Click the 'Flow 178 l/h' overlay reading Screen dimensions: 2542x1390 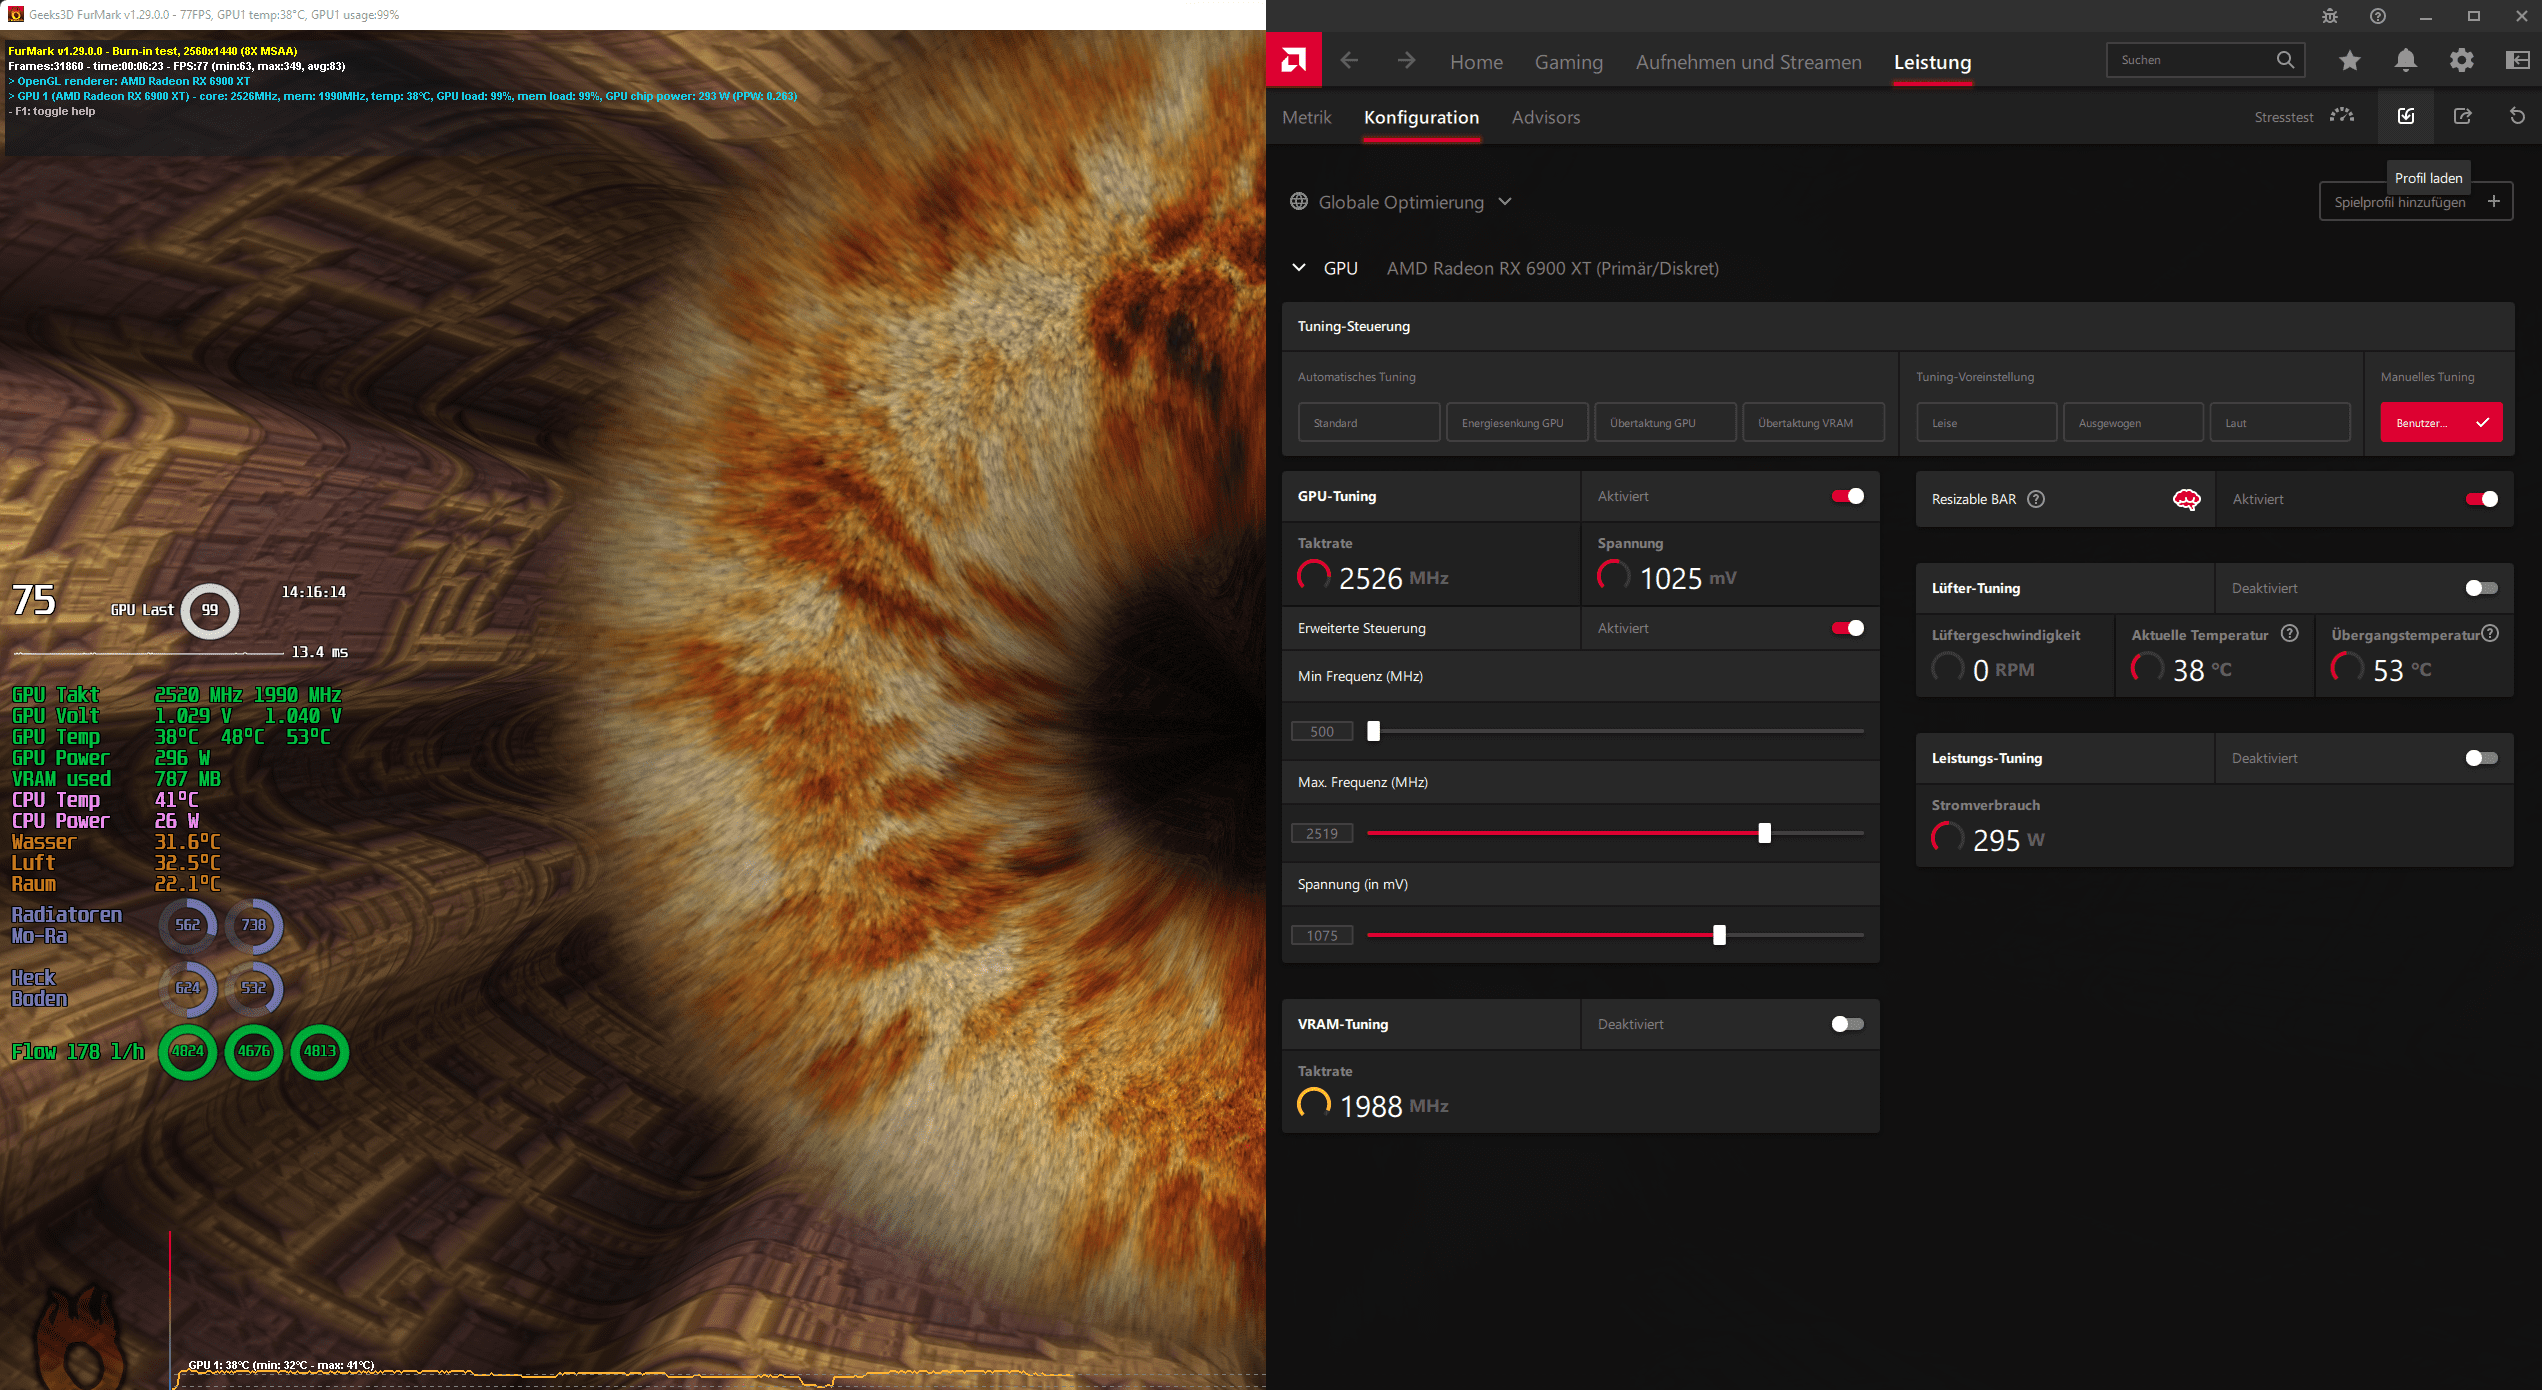[x=78, y=1051]
